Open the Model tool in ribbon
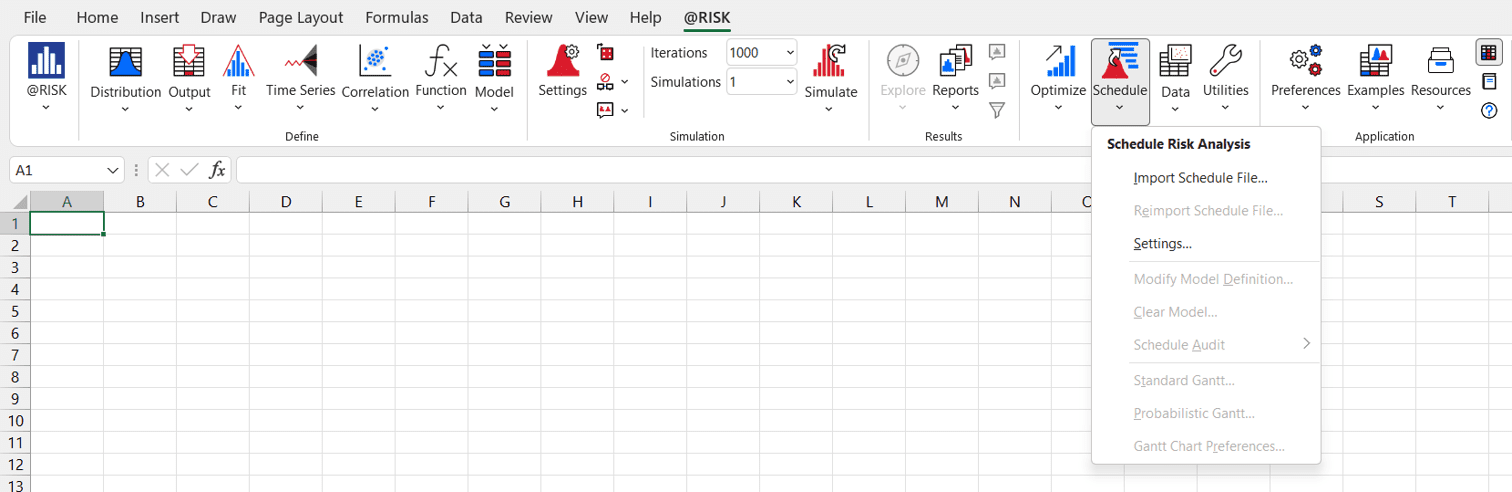This screenshot has height=492, width=1512. 494,64
